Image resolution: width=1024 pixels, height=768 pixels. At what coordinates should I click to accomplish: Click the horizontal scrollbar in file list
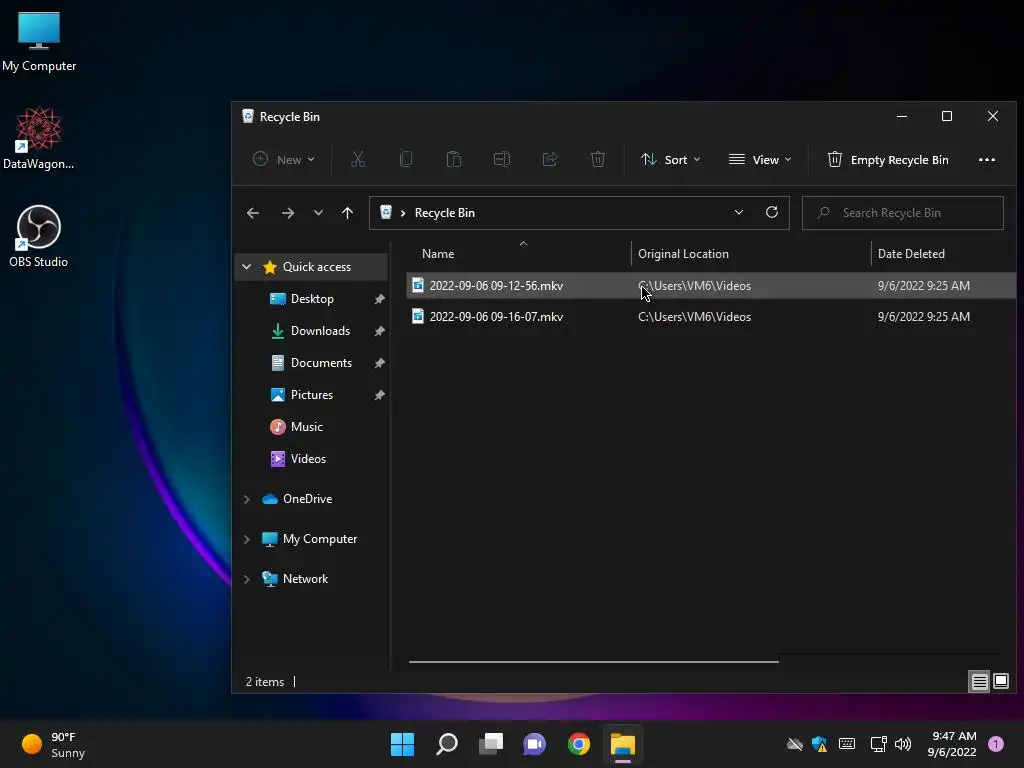tap(594, 662)
